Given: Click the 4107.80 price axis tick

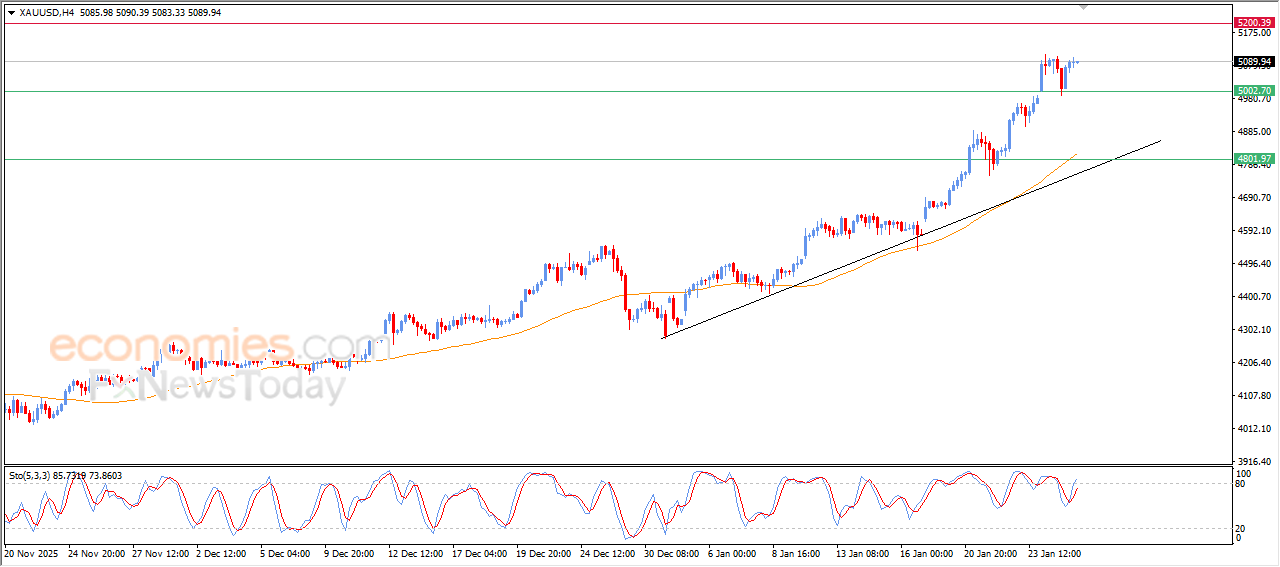Looking at the screenshot, I should [1253, 396].
